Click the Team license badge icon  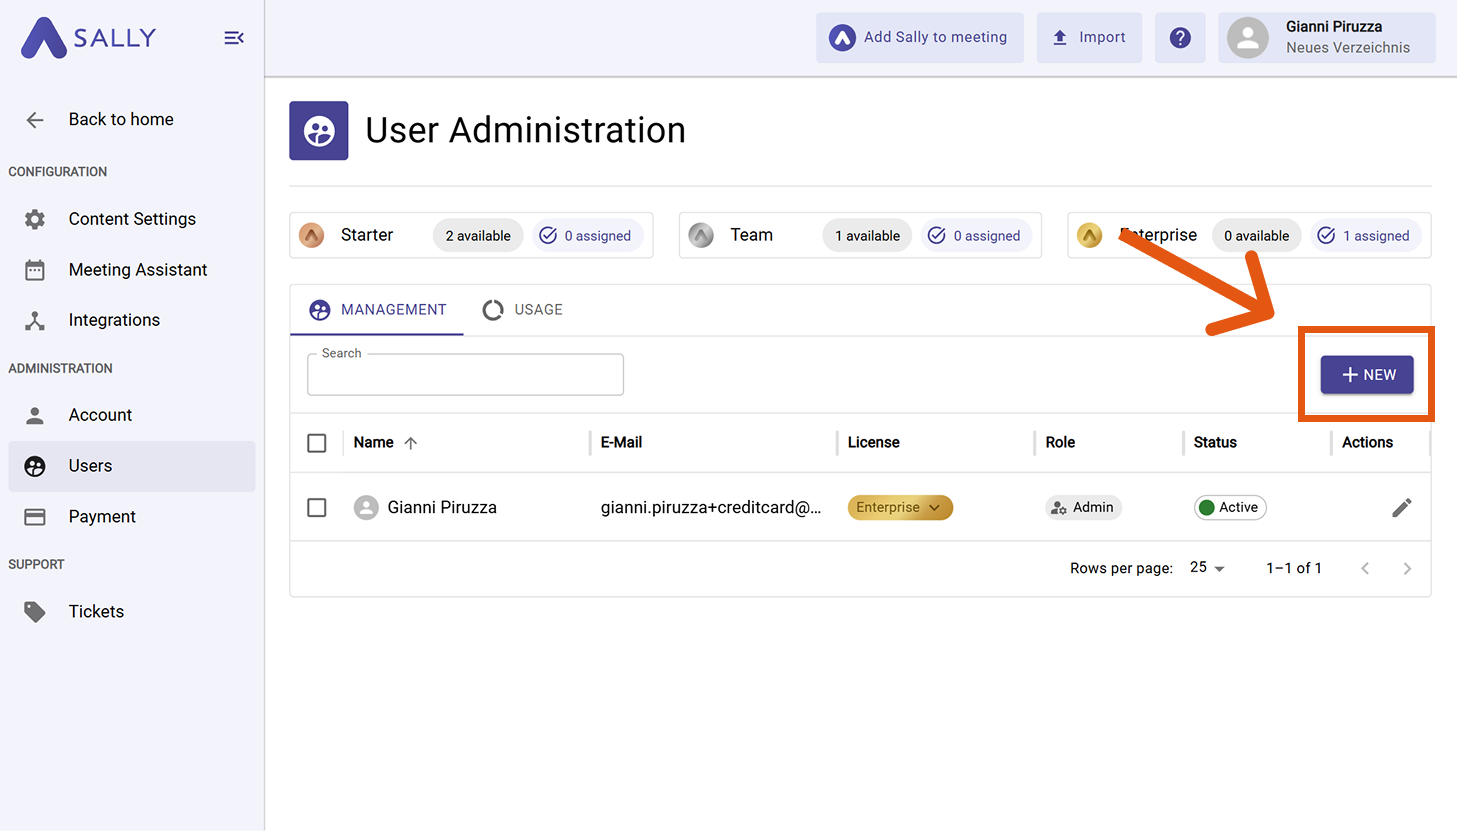701,235
